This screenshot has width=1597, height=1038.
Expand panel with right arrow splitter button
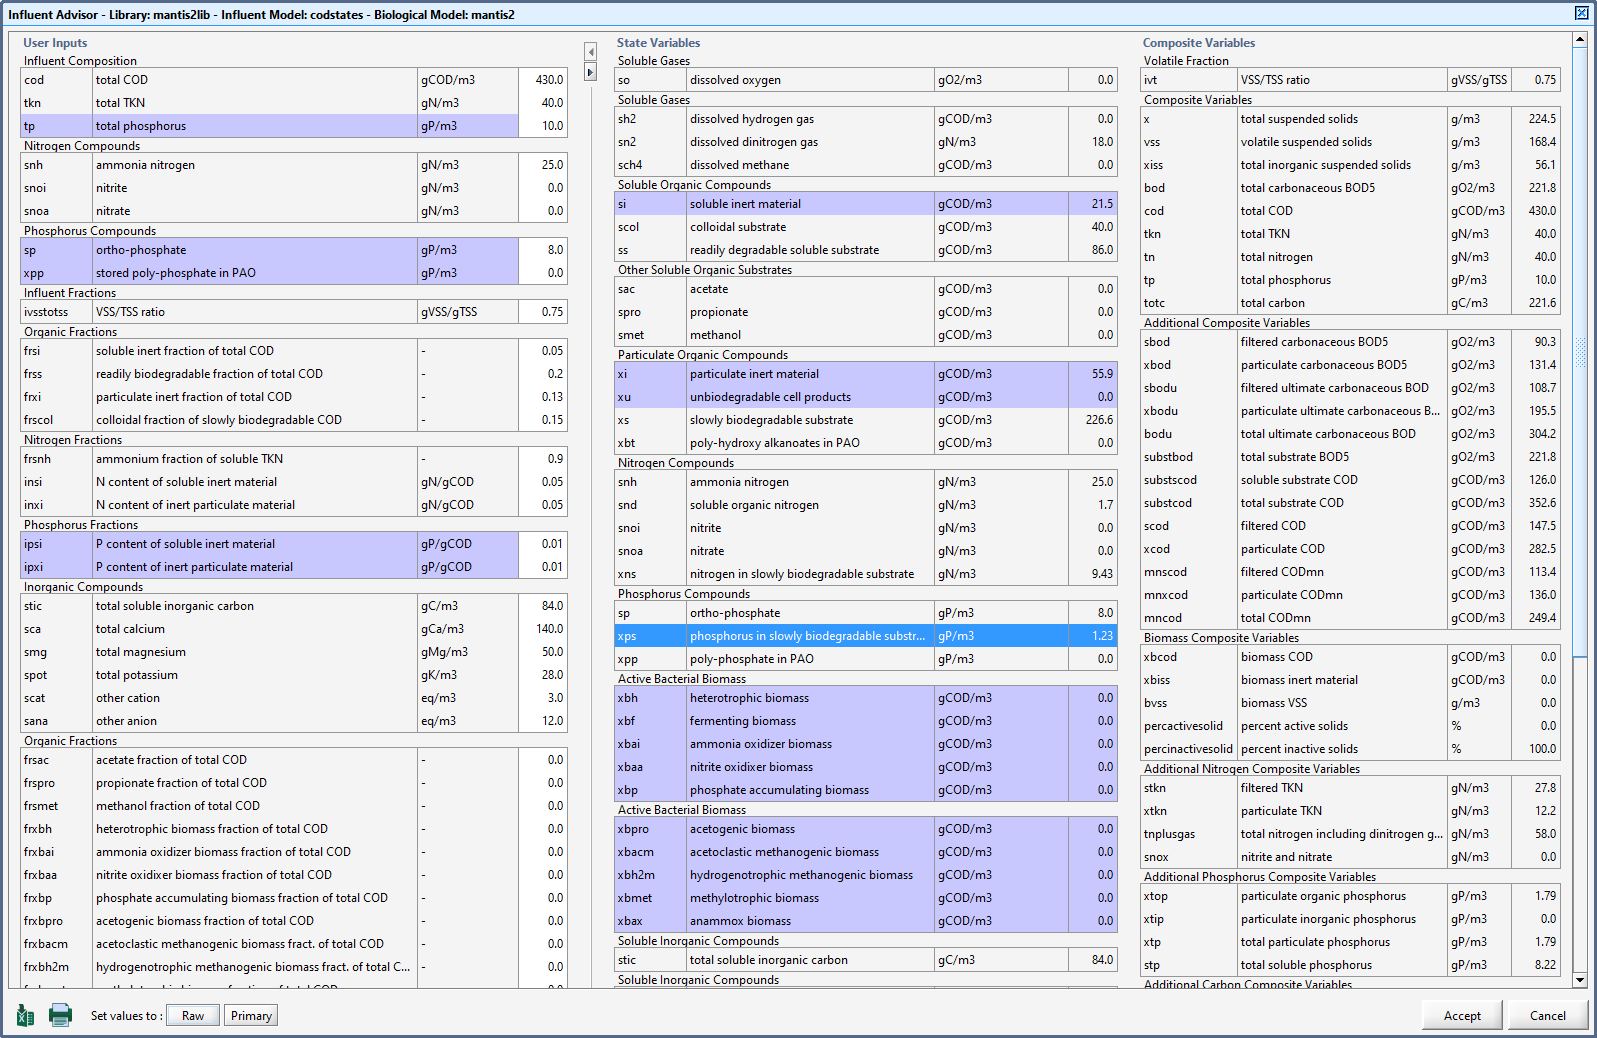point(590,72)
